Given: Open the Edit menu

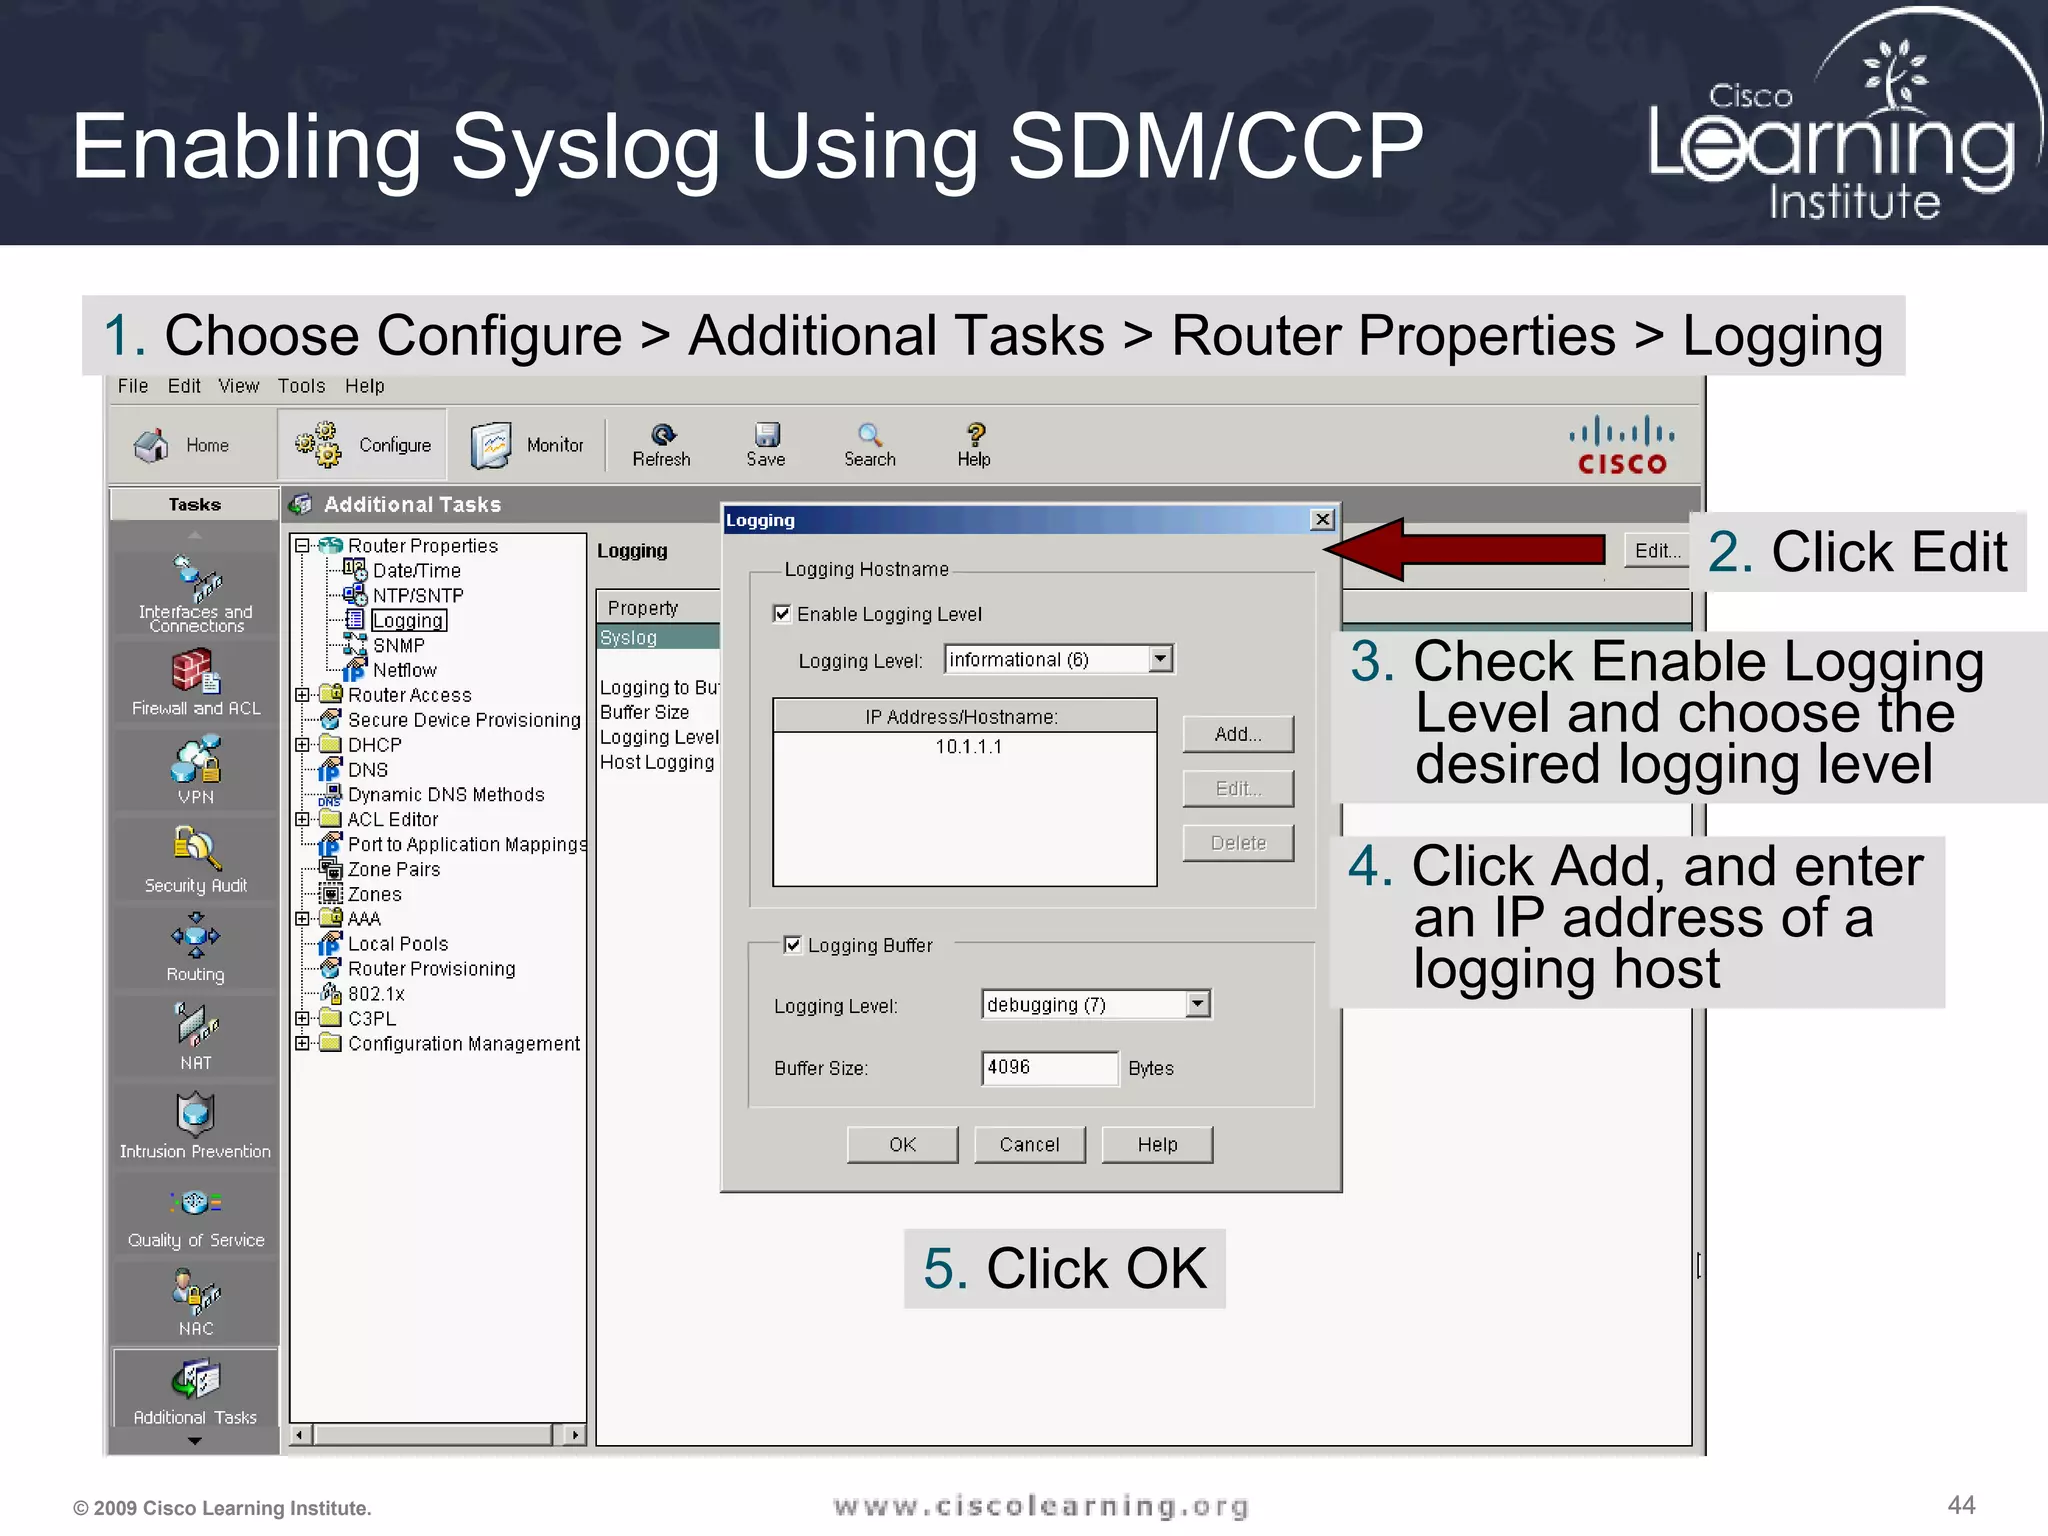Looking at the screenshot, I should pyautogui.click(x=184, y=386).
